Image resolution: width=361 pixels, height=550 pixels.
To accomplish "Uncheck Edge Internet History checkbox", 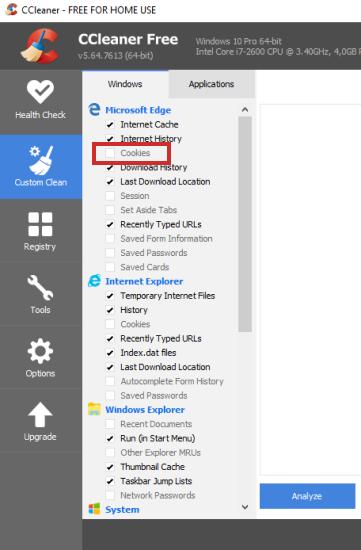I will pos(110,139).
